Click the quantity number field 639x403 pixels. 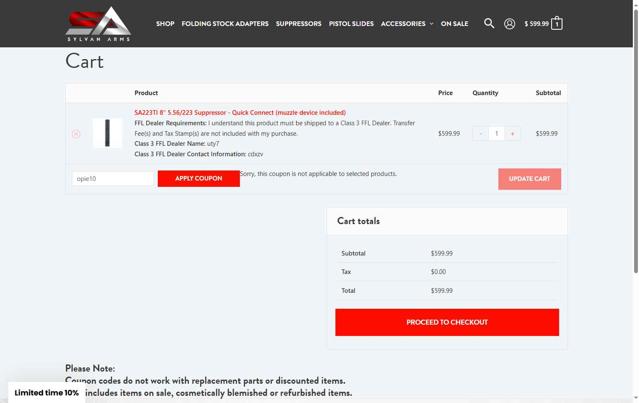pyautogui.click(x=496, y=134)
